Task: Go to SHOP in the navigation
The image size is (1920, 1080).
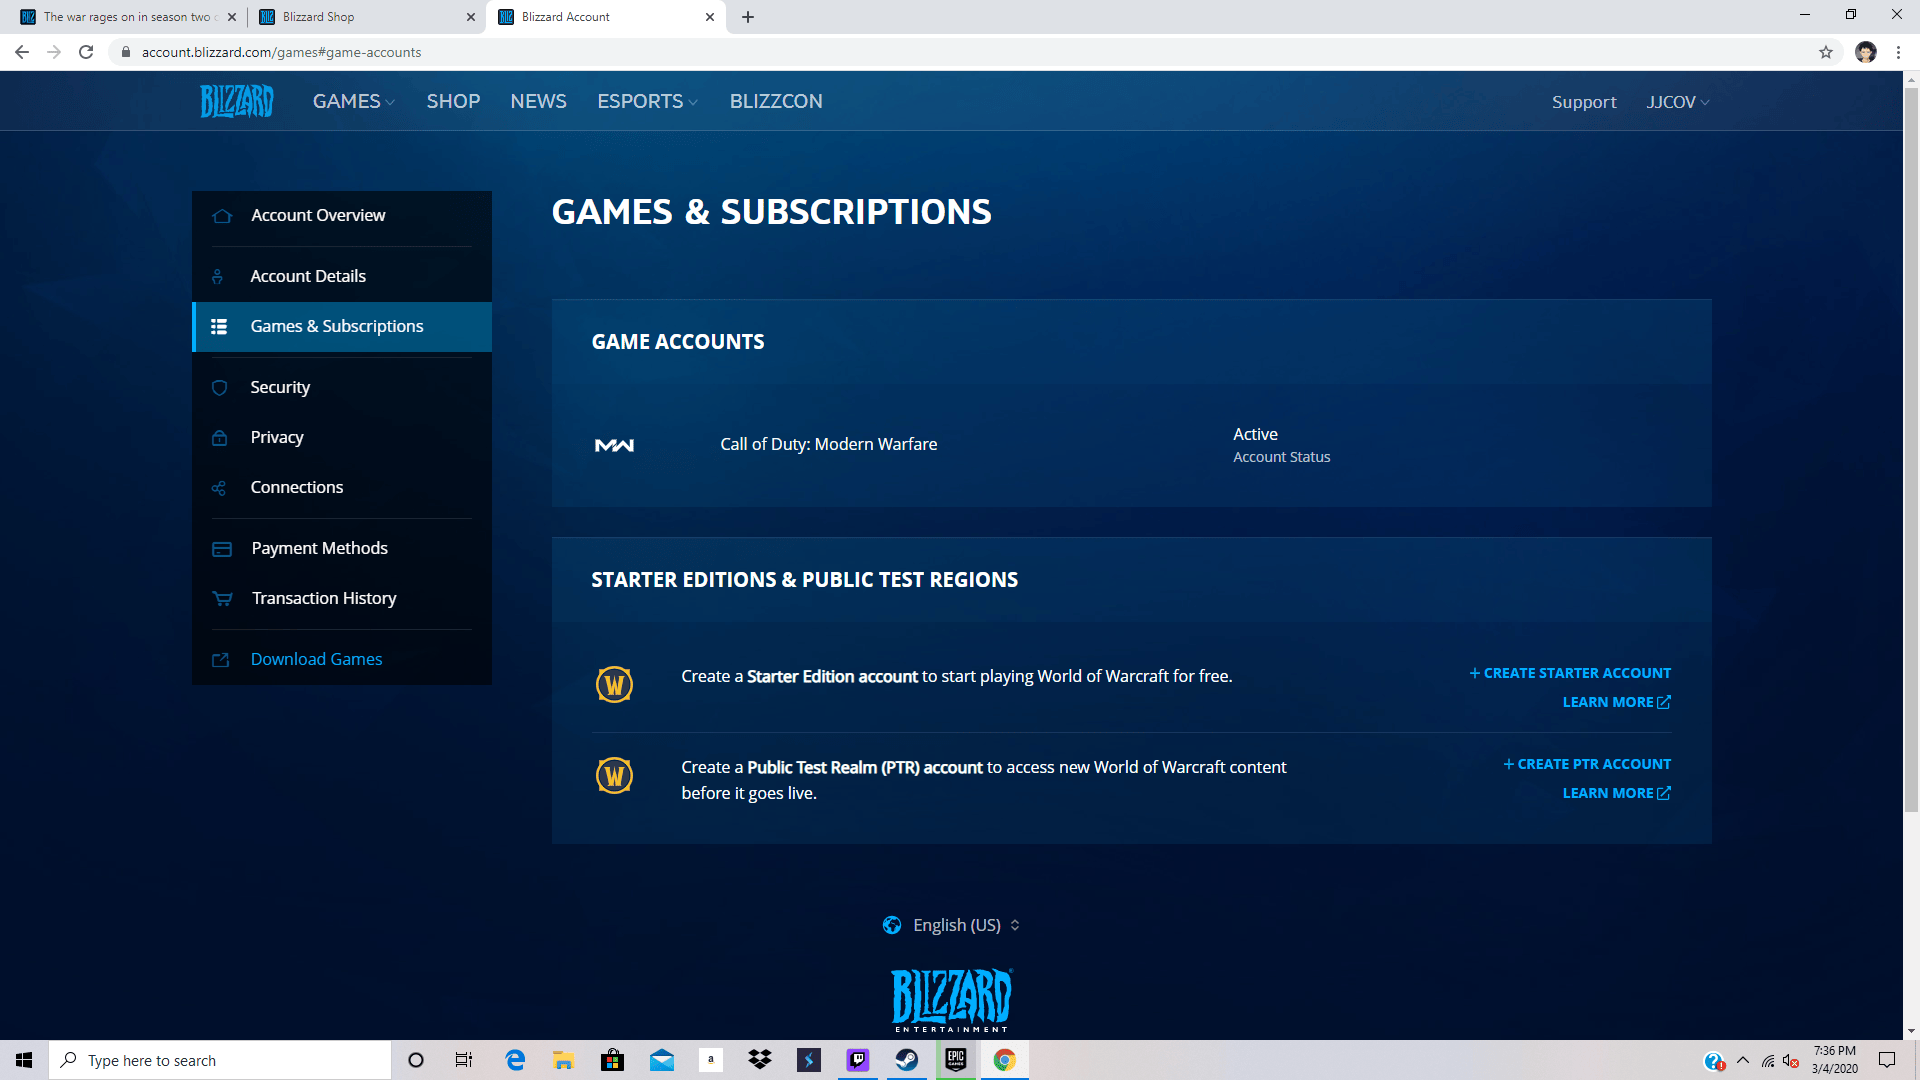Action: coord(453,102)
